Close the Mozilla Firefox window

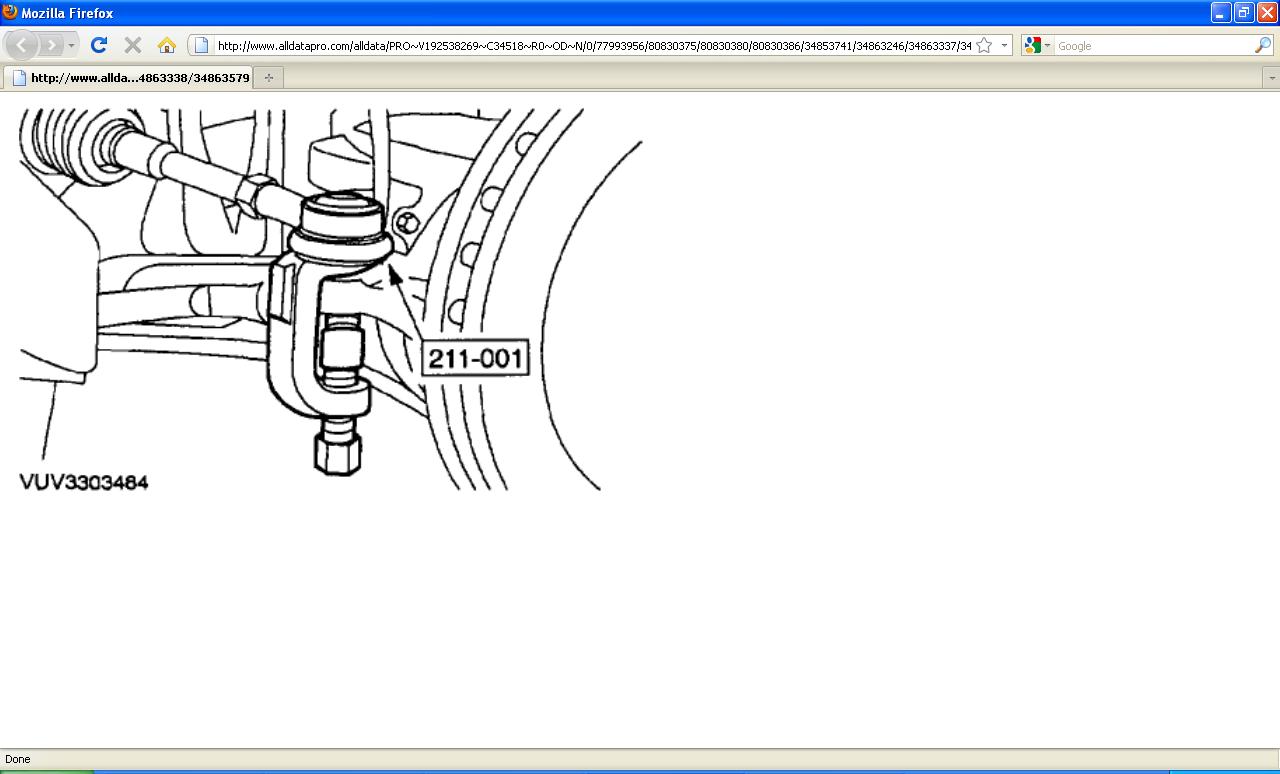[x=1266, y=13]
